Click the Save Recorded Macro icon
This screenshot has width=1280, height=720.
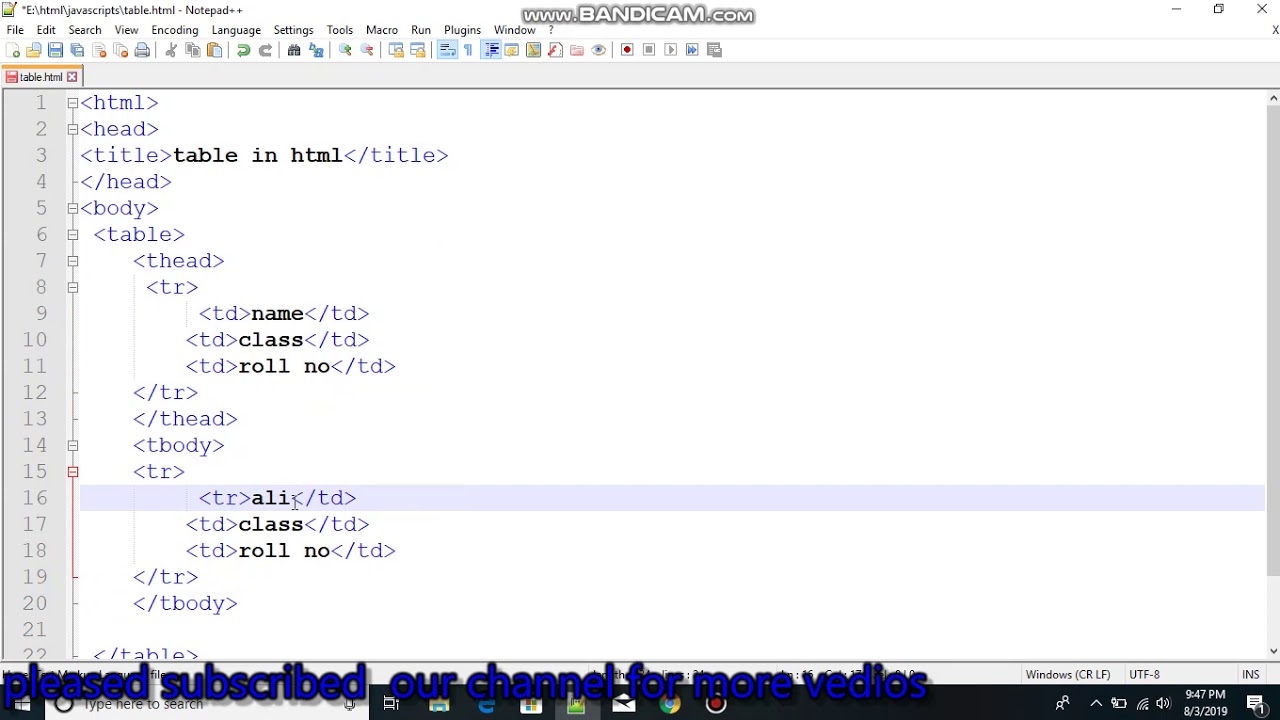tap(714, 50)
